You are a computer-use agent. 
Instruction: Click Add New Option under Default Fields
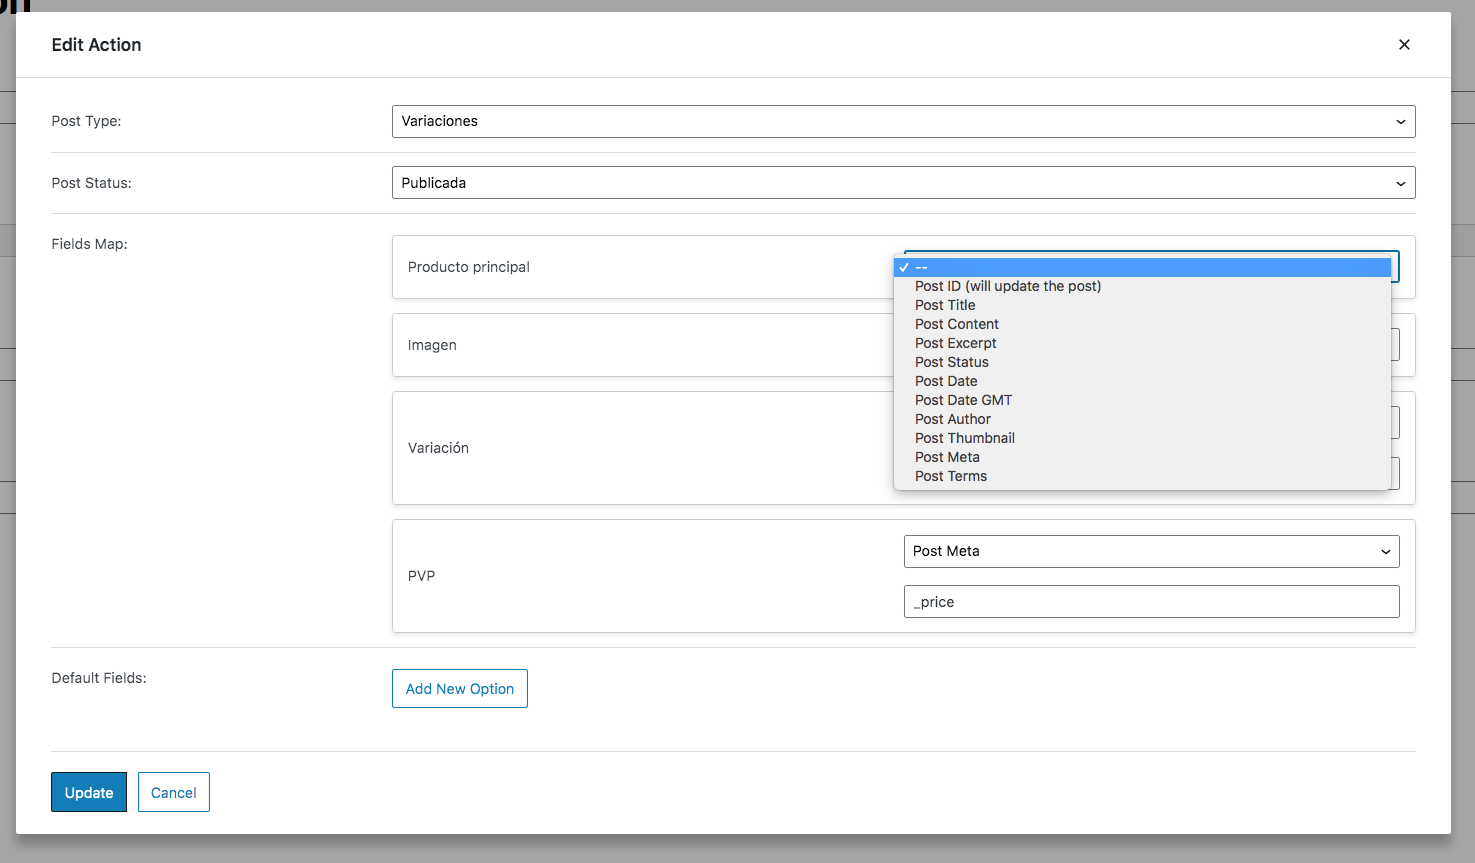tap(459, 688)
